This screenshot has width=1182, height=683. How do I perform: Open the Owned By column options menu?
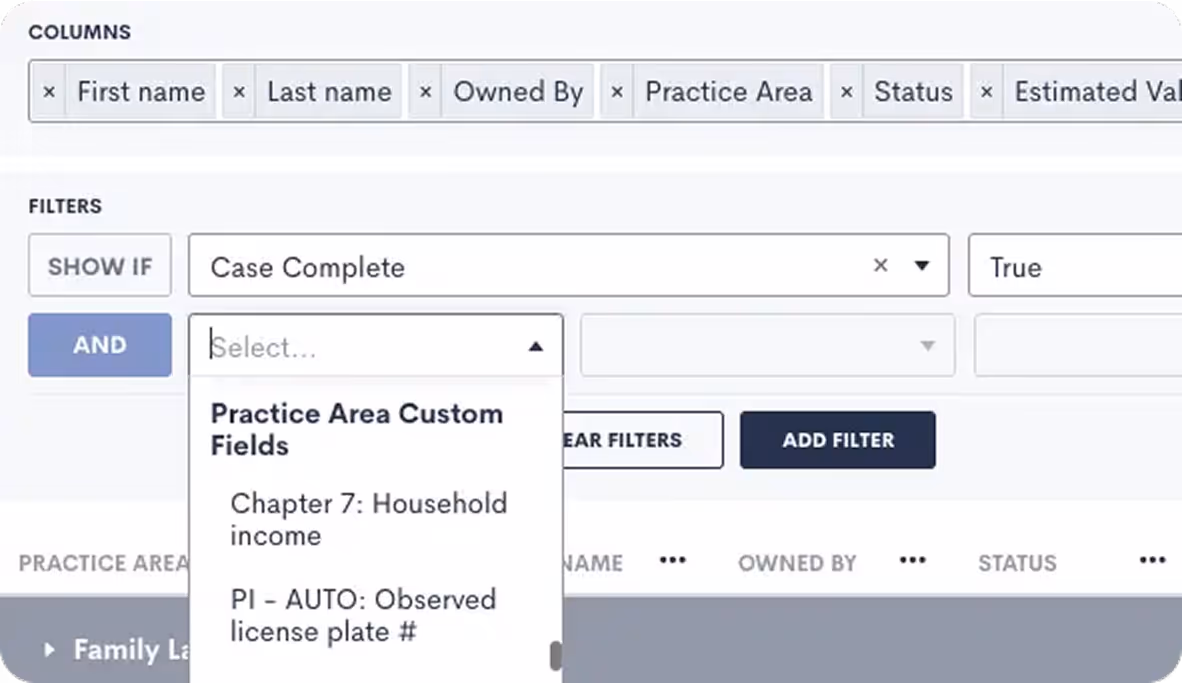(x=912, y=561)
